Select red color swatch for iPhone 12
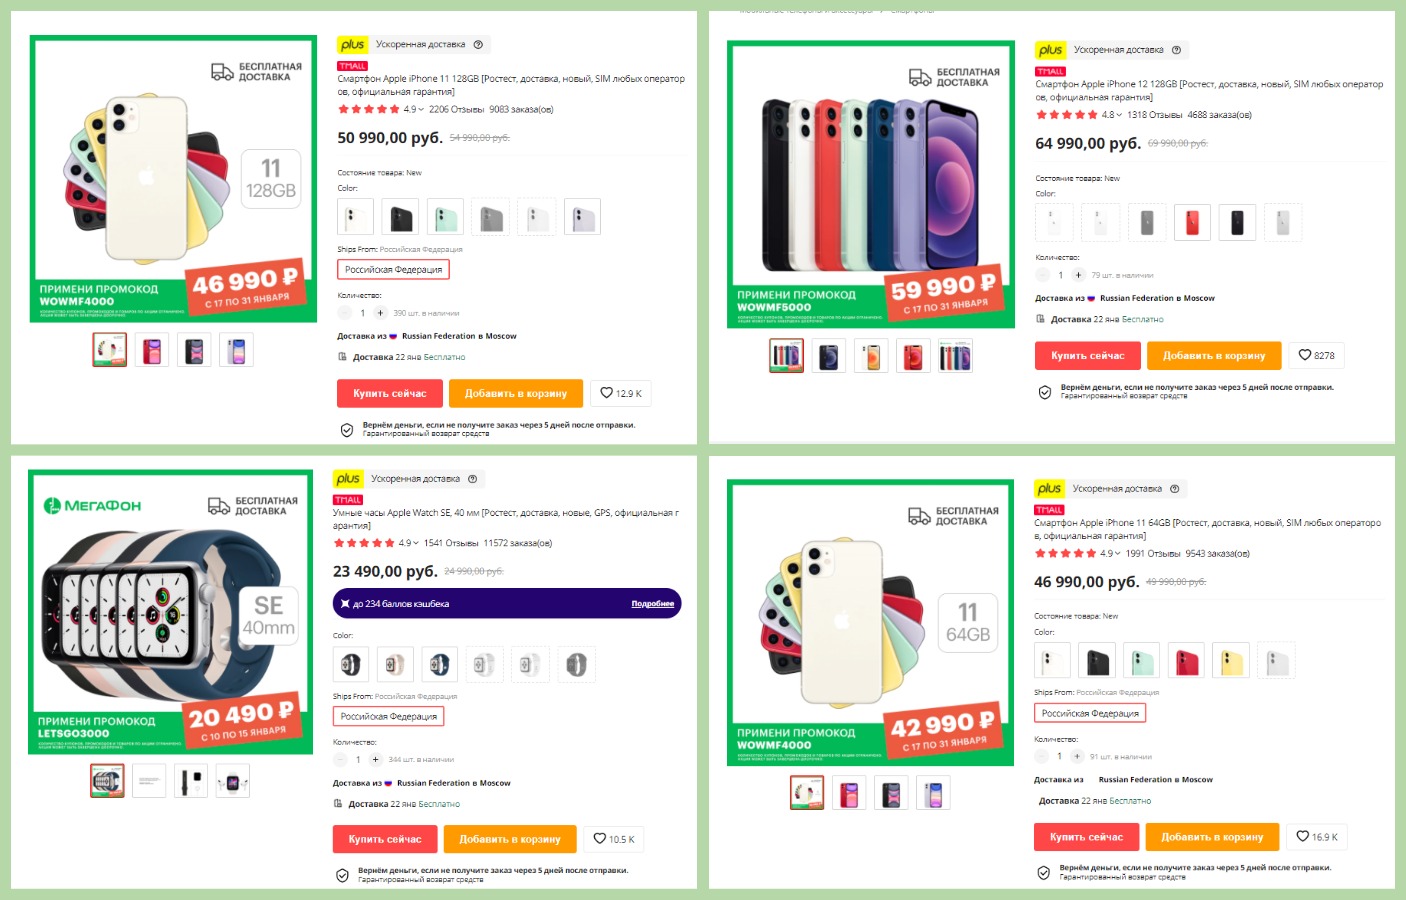 click(1192, 222)
